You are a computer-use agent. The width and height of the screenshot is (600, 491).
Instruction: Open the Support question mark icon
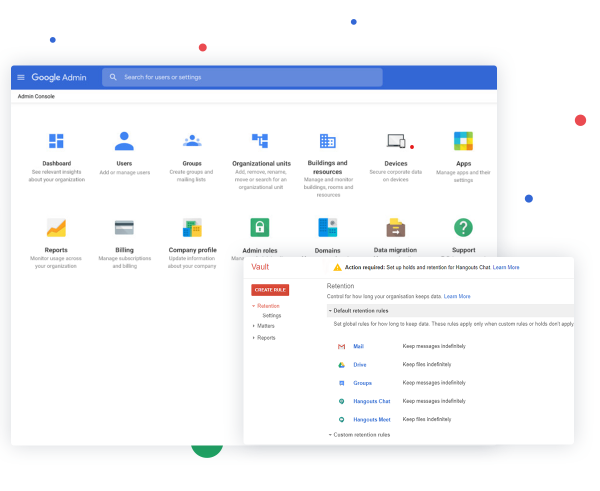pos(463,227)
